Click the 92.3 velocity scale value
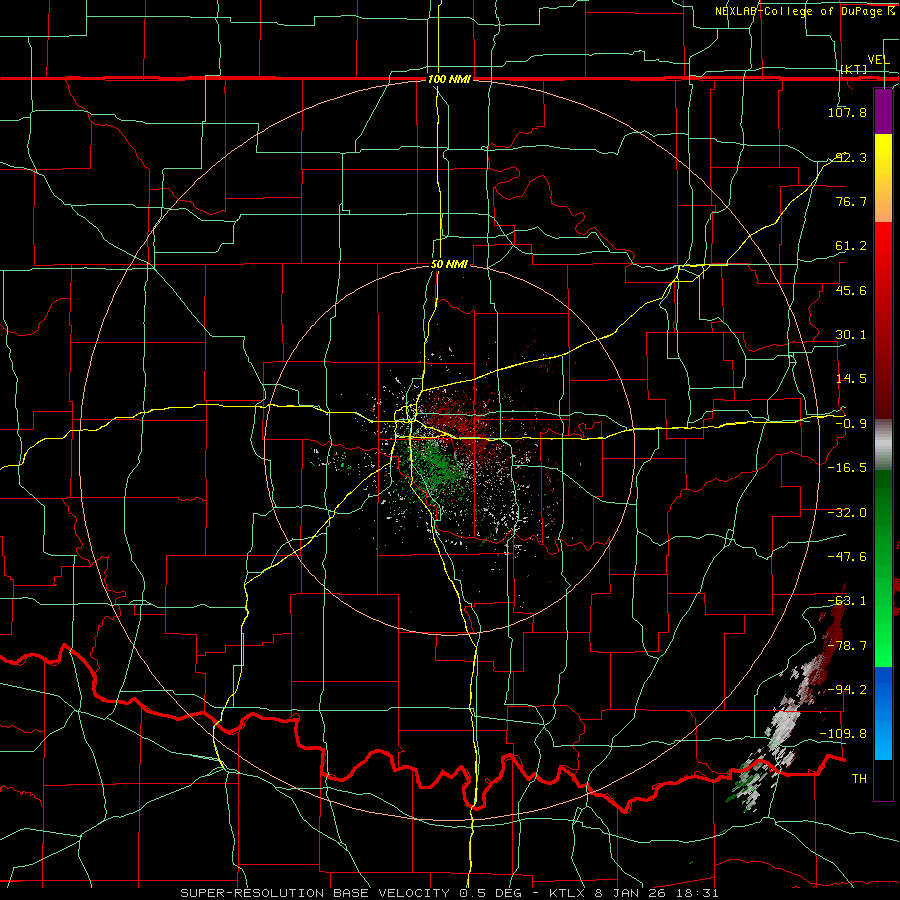 (850, 157)
